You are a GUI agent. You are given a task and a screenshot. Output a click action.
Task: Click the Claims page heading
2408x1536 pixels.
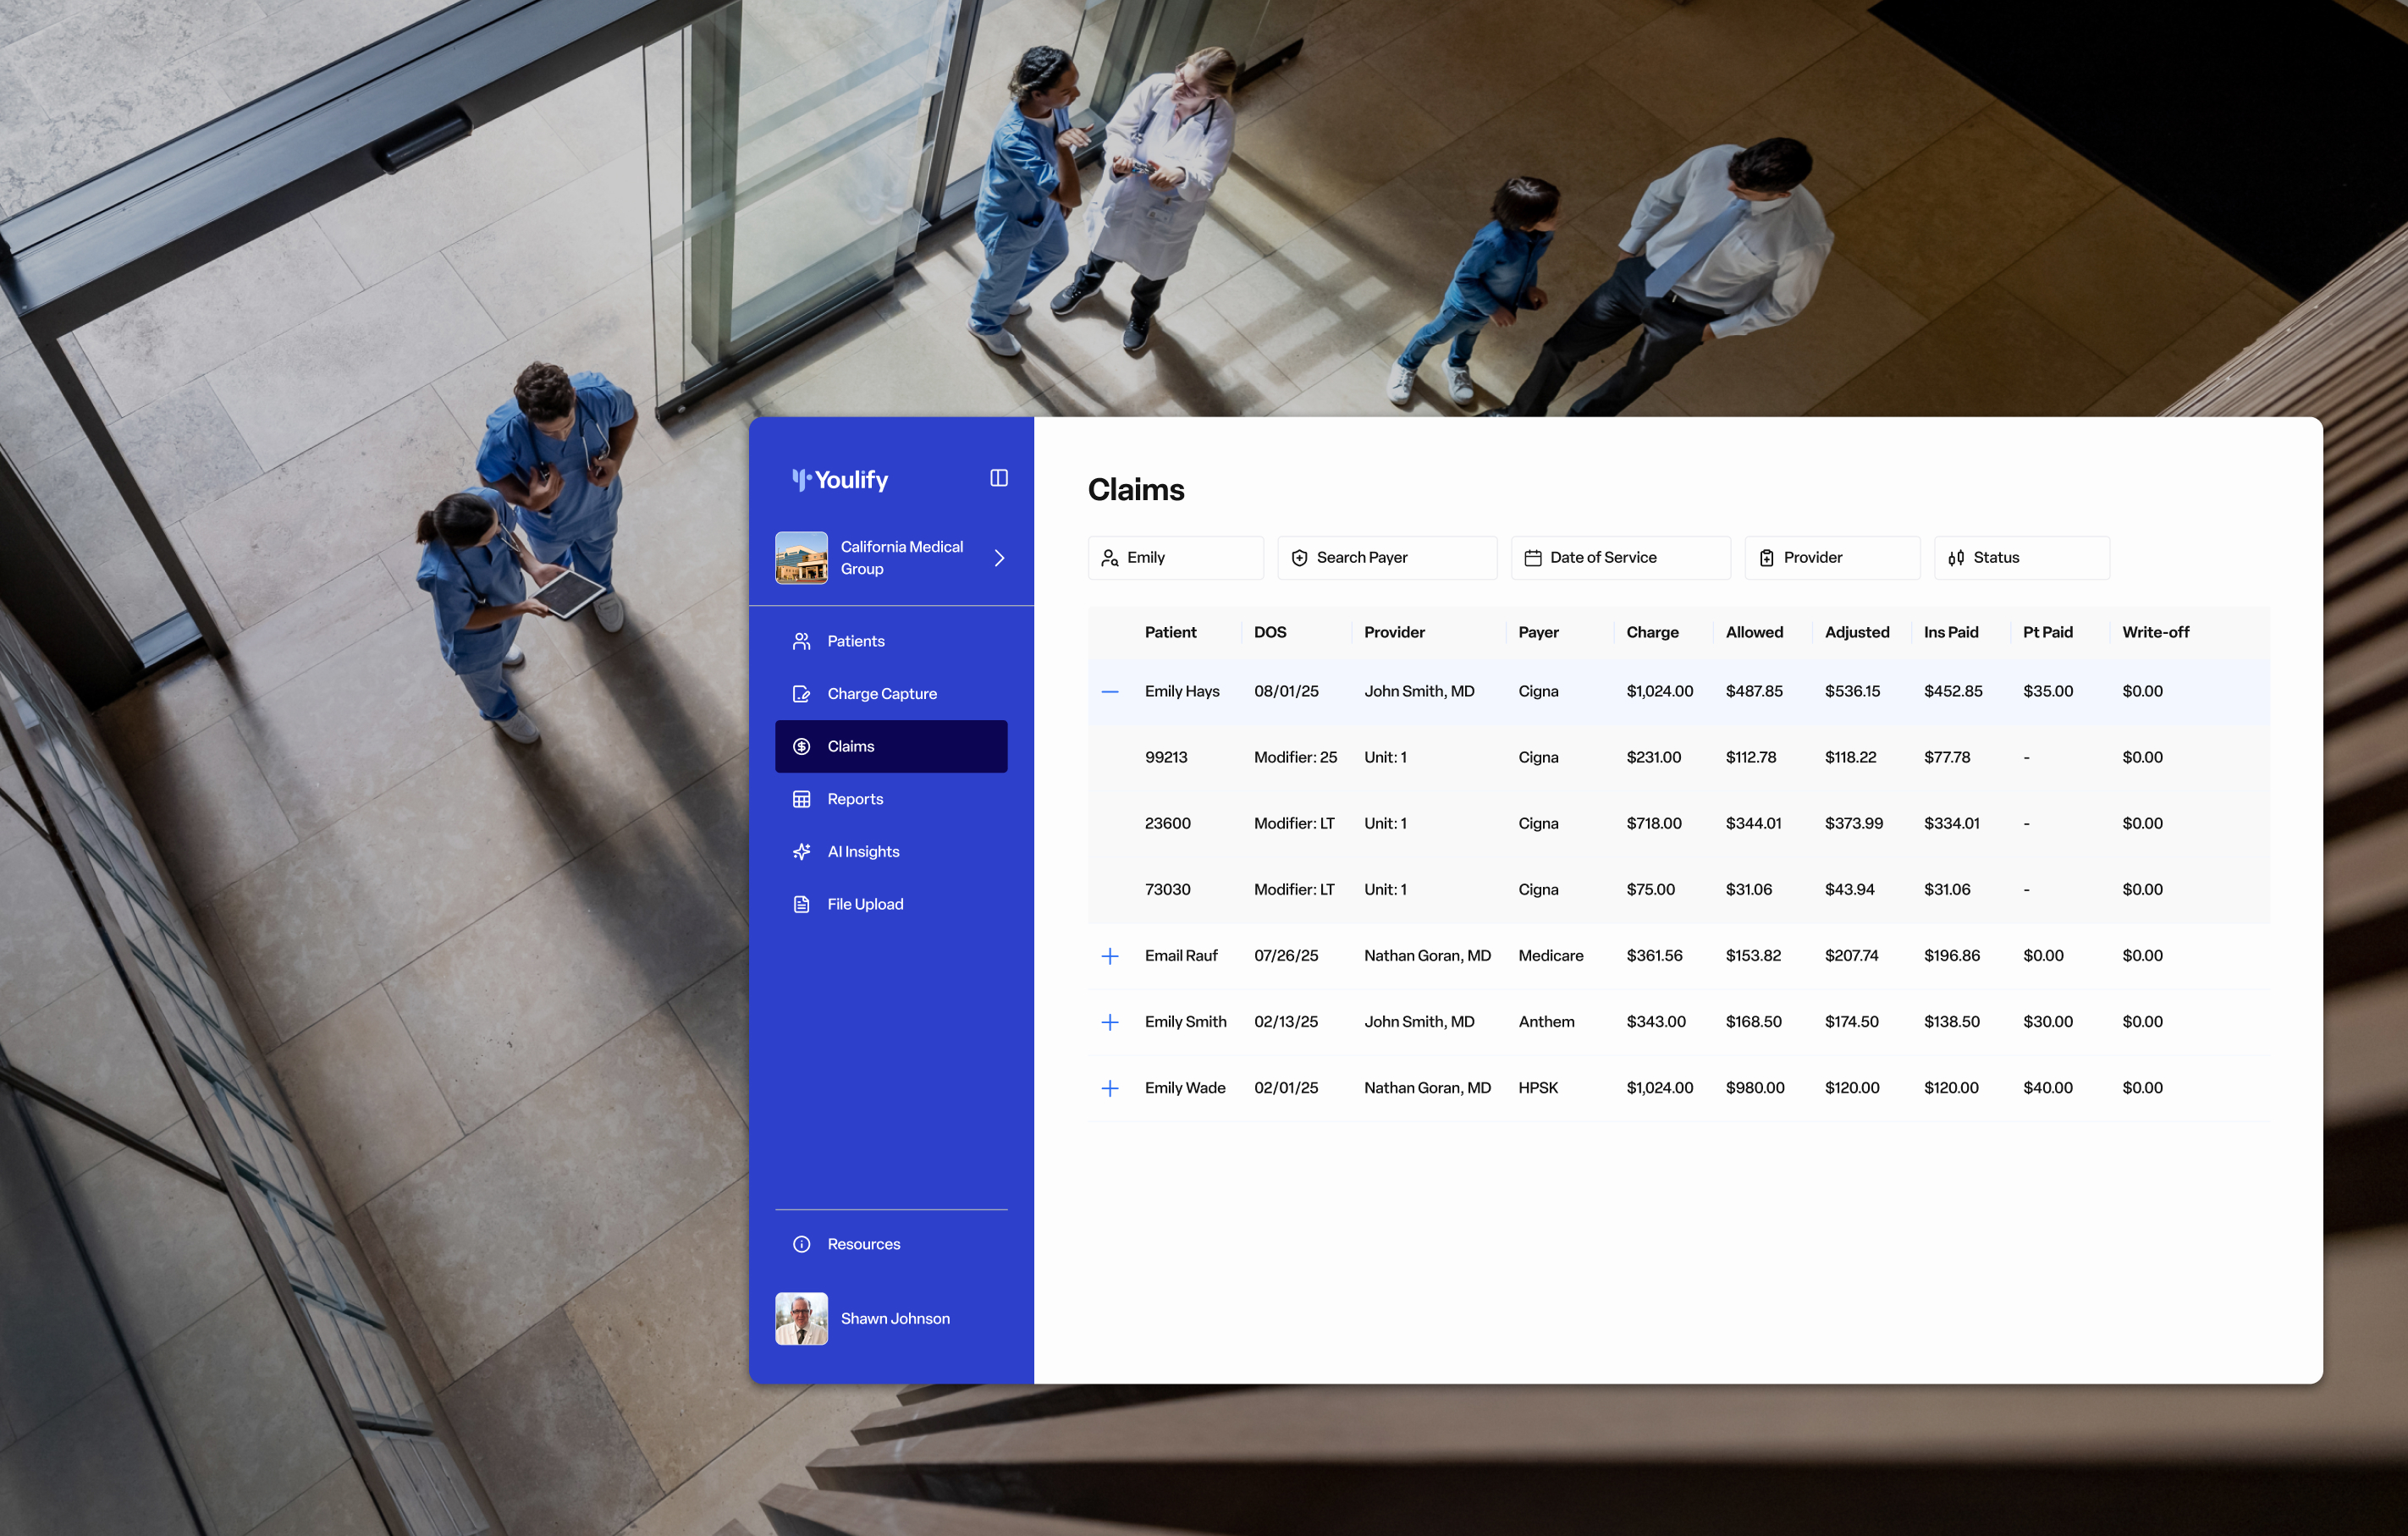click(1136, 490)
